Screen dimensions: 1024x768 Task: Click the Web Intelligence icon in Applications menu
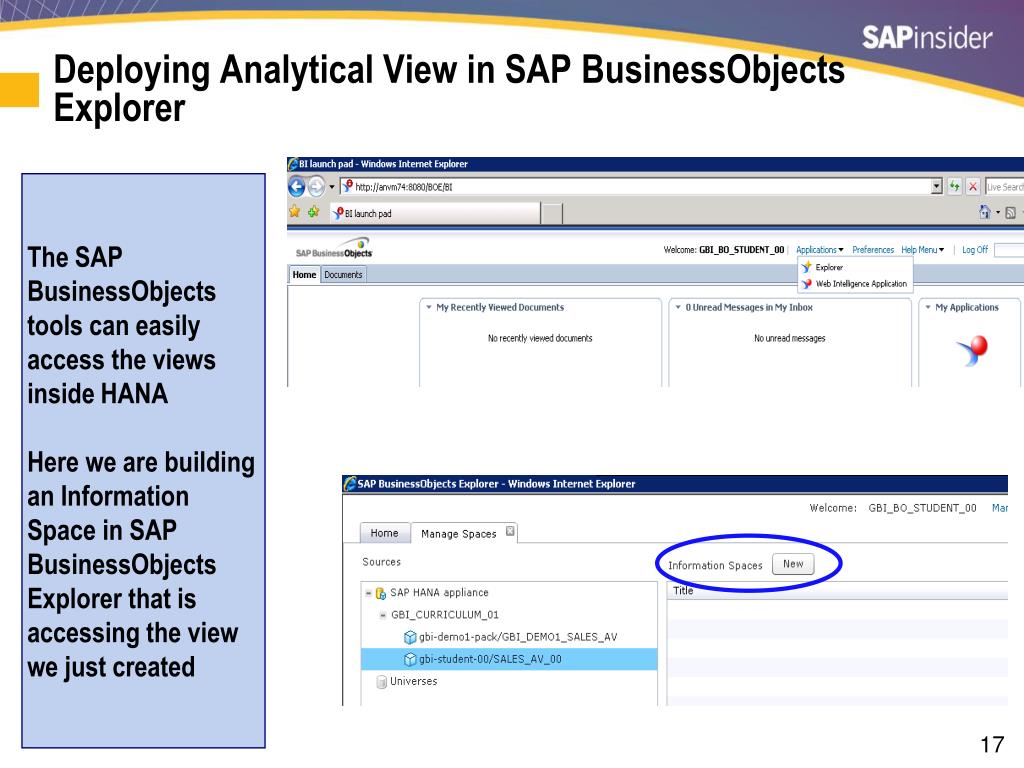(807, 283)
